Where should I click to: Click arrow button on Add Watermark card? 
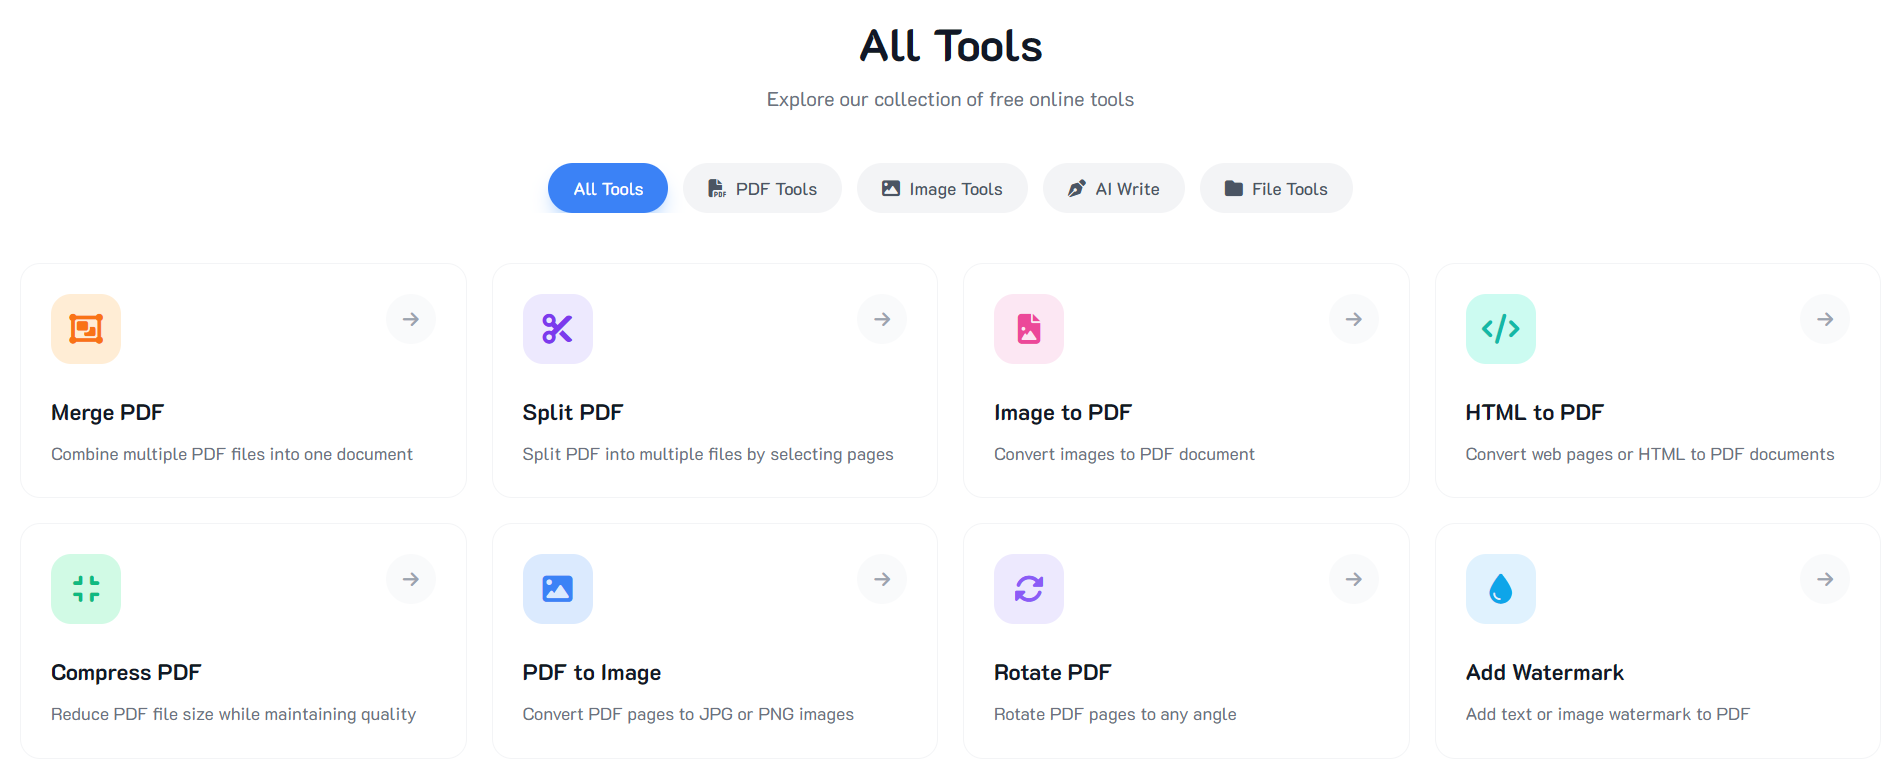pyautogui.click(x=1825, y=579)
